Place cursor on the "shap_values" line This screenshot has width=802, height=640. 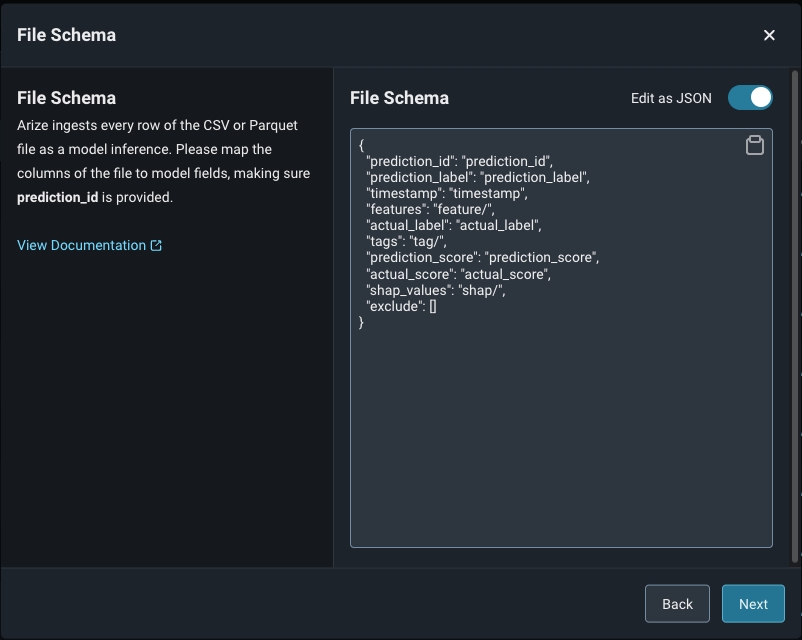[x=436, y=289]
